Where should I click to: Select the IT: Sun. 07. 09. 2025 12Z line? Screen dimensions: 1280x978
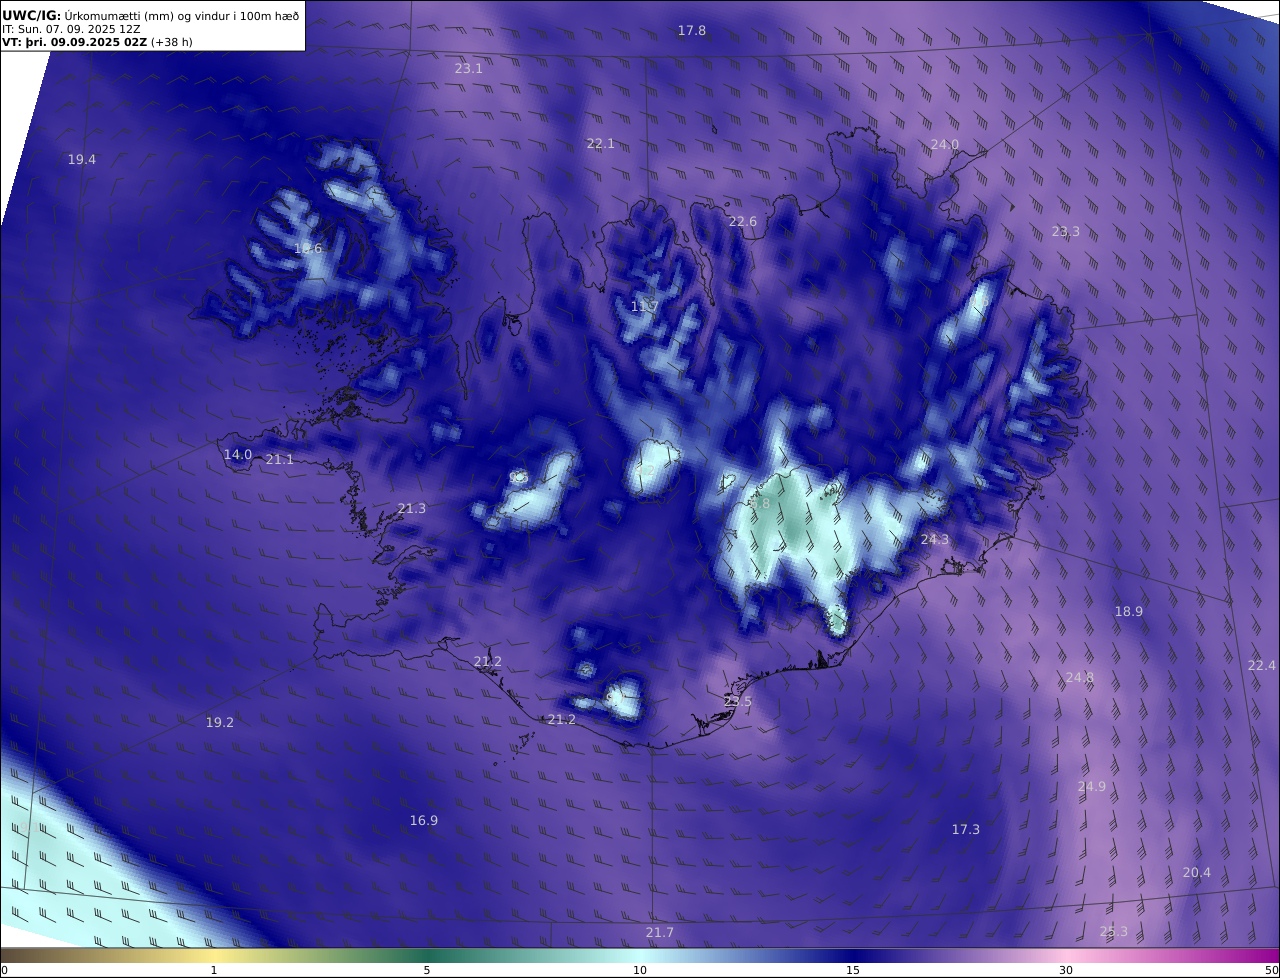[x=71, y=29]
